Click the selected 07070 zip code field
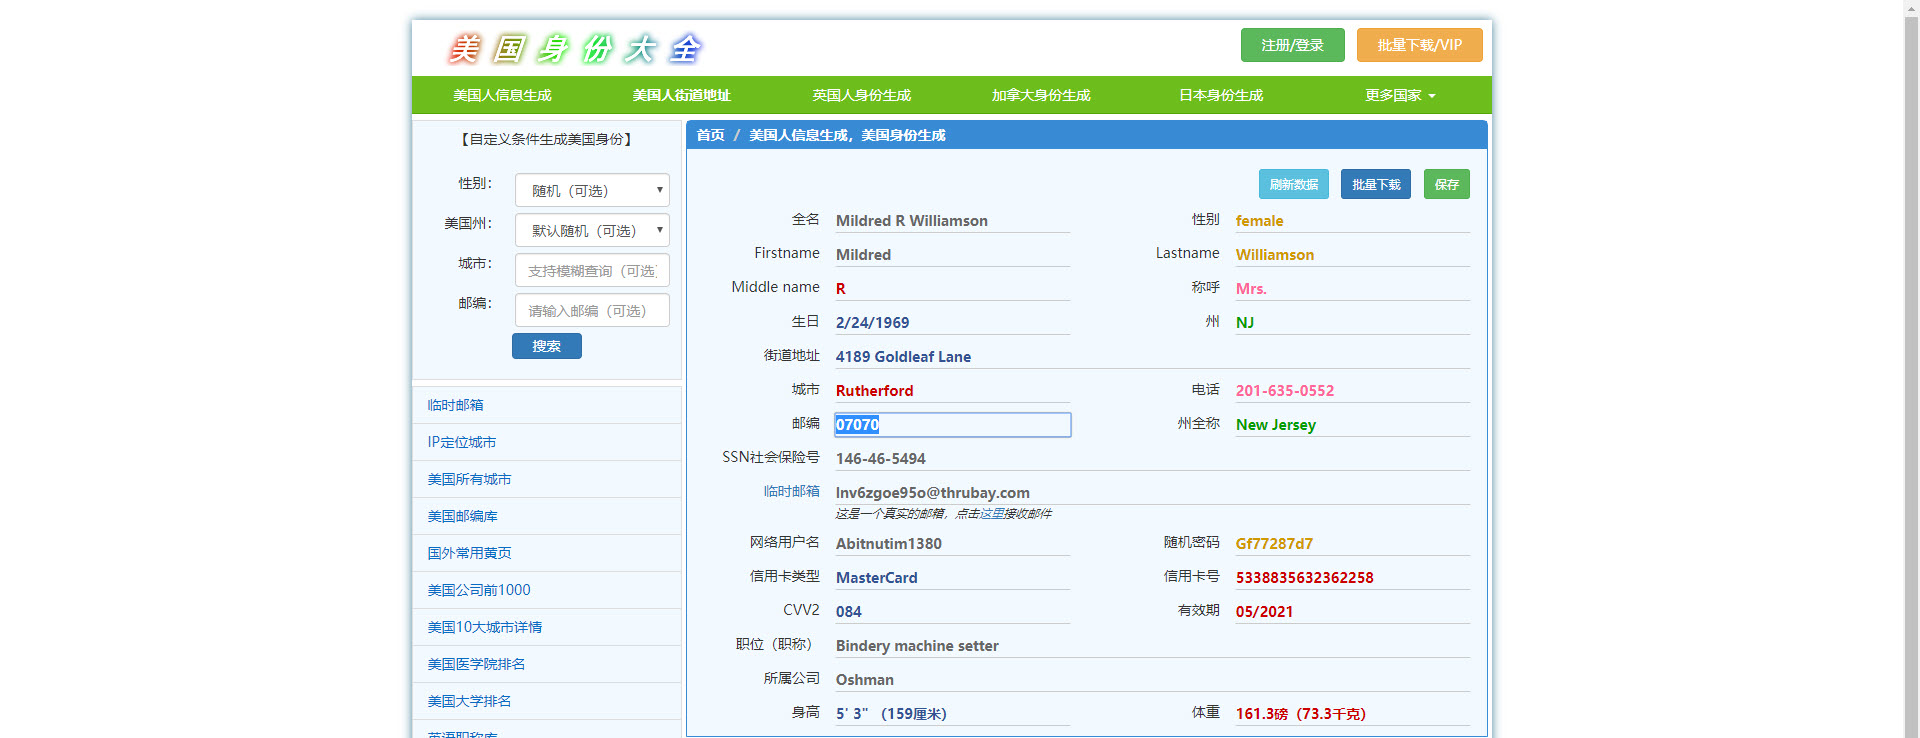The width and height of the screenshot is (1920, 738). click(x=952, y=425)
